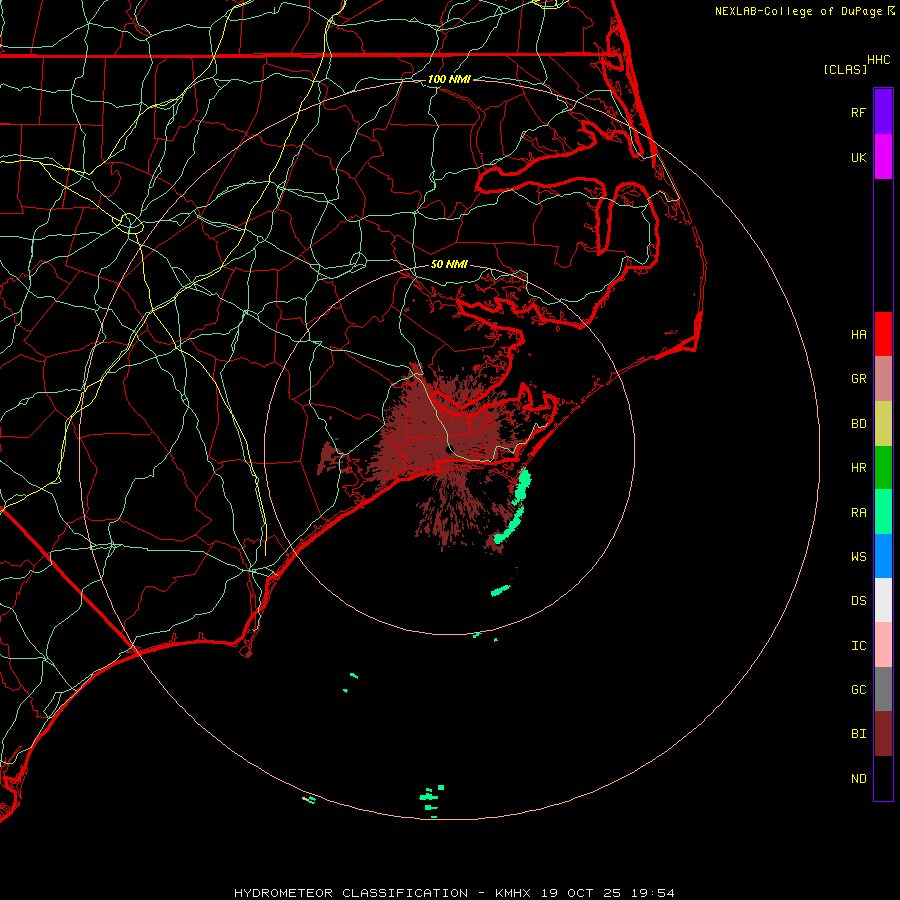Click the "100 NMI" range ring label

tap(449, 79)
